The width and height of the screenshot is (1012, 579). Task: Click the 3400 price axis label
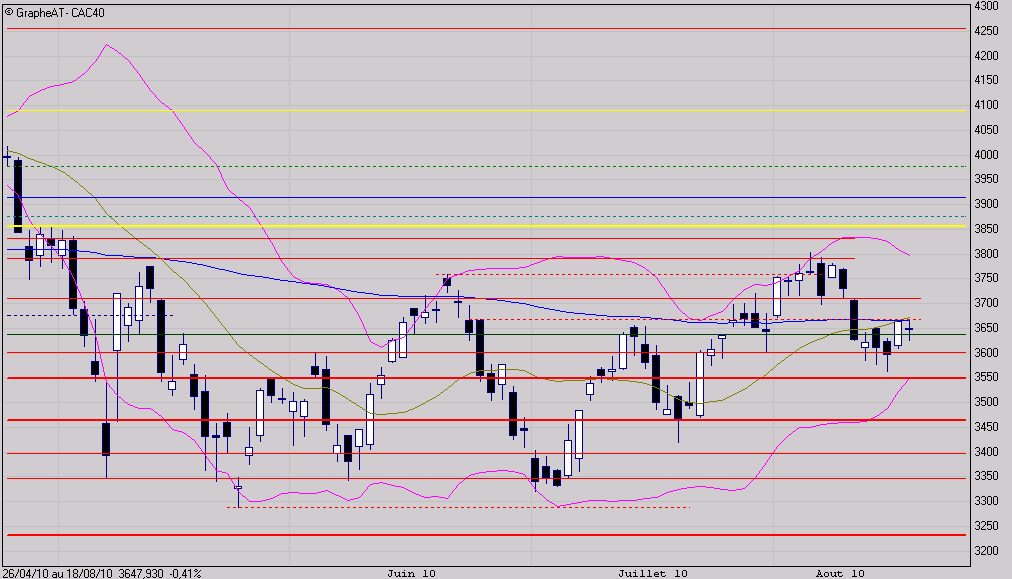pos(986,452)
